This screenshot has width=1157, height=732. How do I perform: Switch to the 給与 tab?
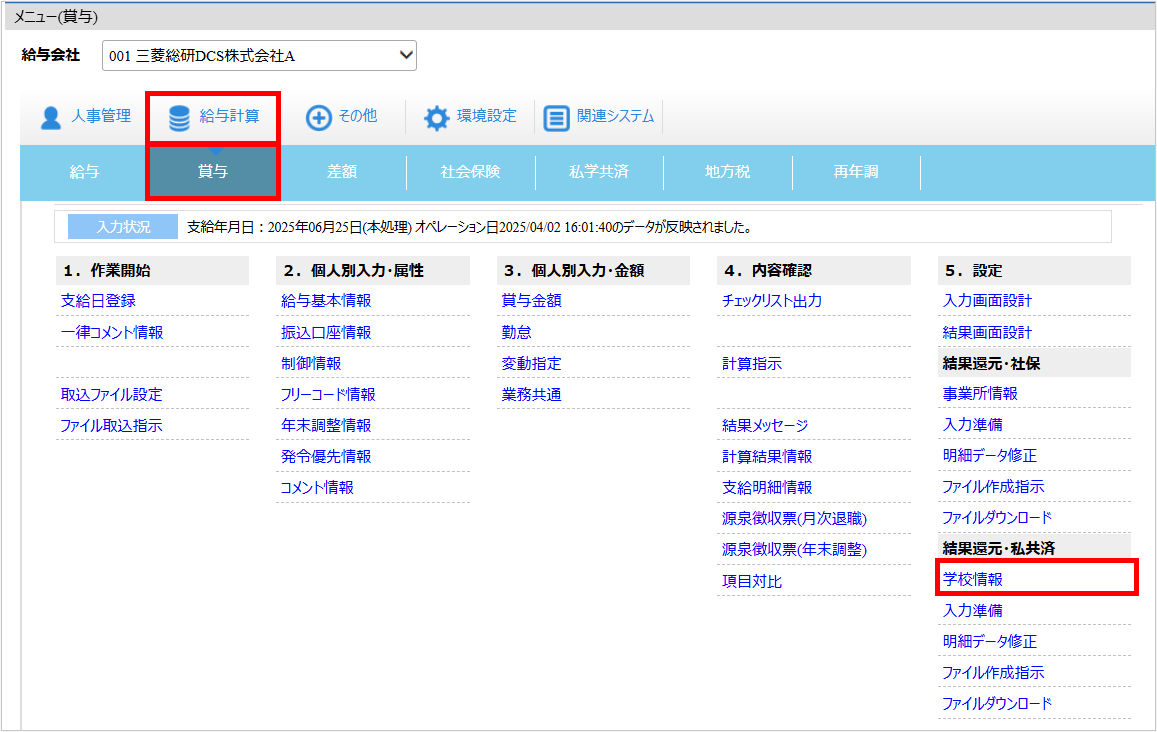click(84, 172)
